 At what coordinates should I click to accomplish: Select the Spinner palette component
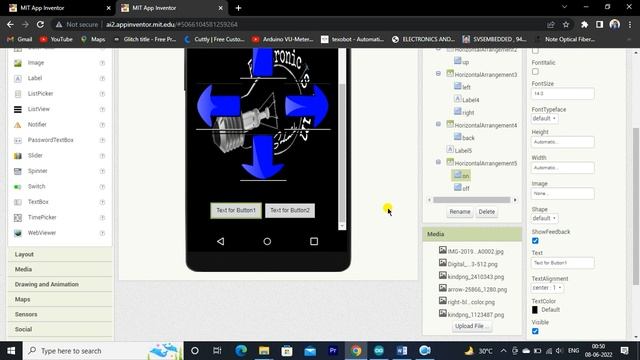coord(38,171)
